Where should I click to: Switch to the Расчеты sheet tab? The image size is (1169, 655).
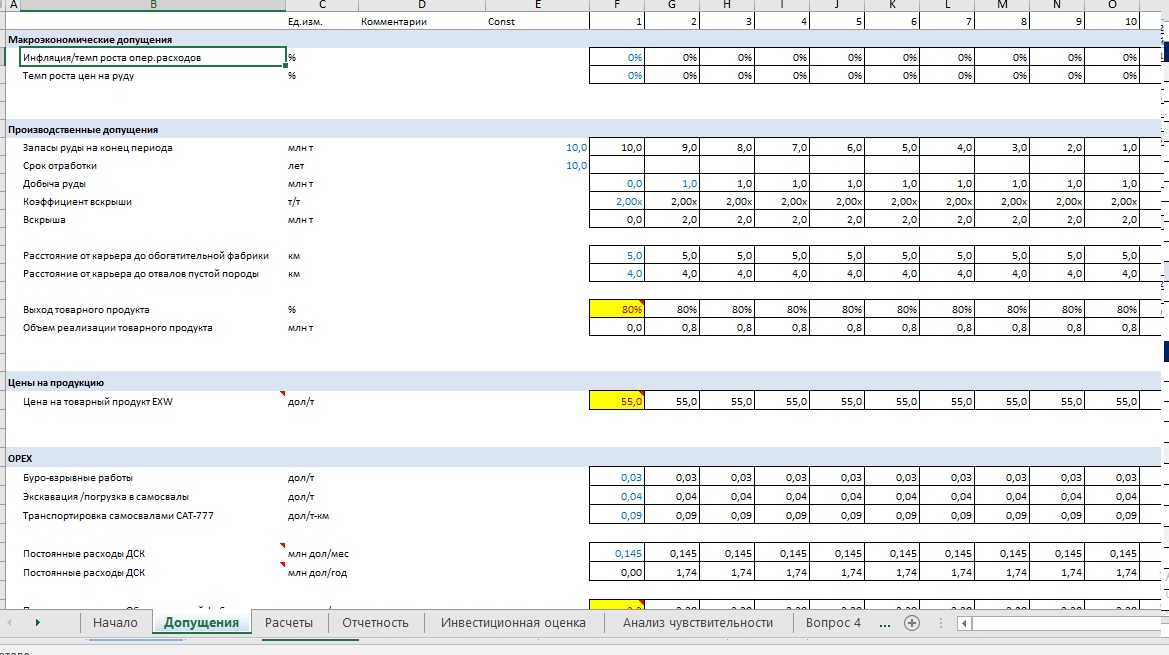pos(289,623)
